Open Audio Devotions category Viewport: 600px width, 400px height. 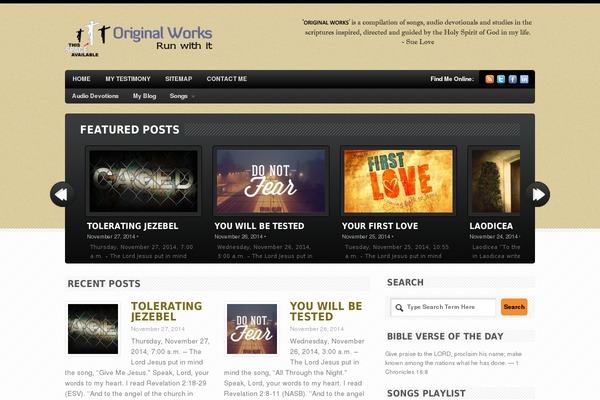point(95,96)
